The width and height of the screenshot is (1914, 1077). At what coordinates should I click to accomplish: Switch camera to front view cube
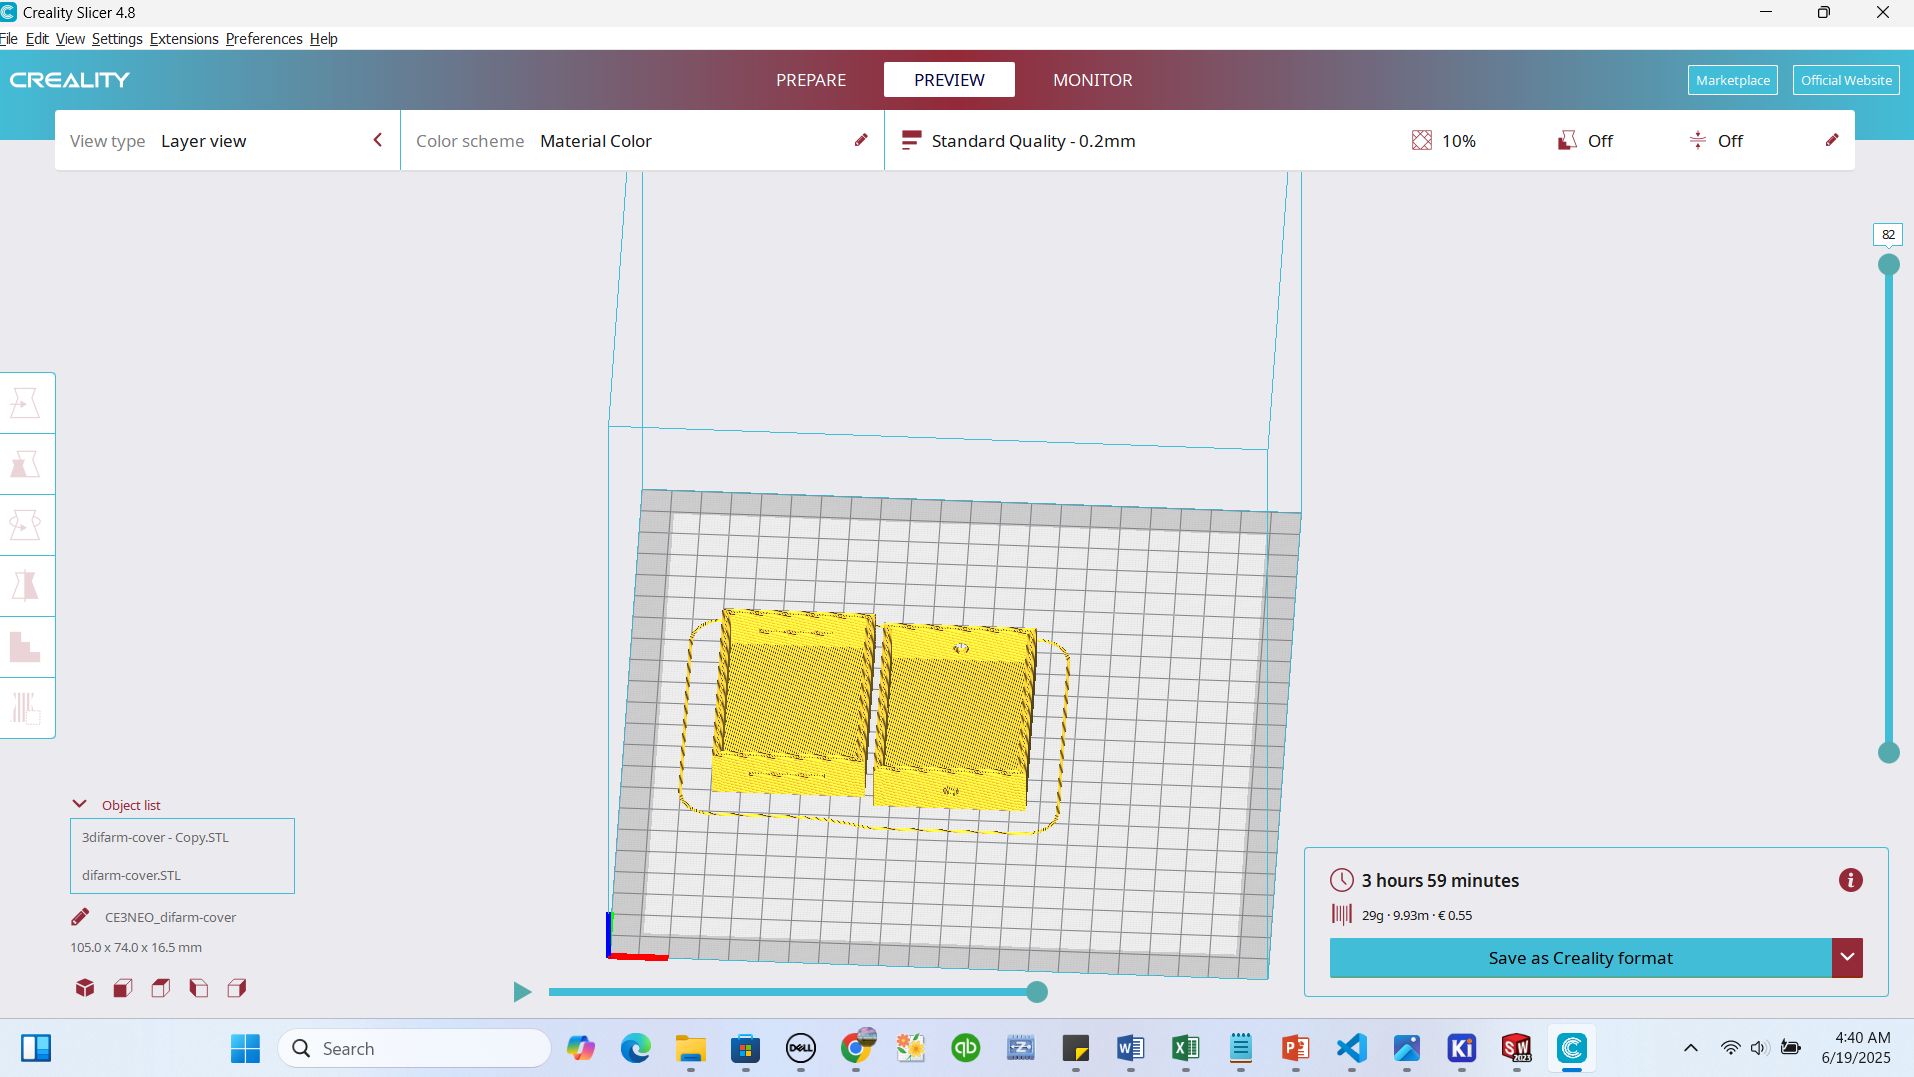coord(123,988)
